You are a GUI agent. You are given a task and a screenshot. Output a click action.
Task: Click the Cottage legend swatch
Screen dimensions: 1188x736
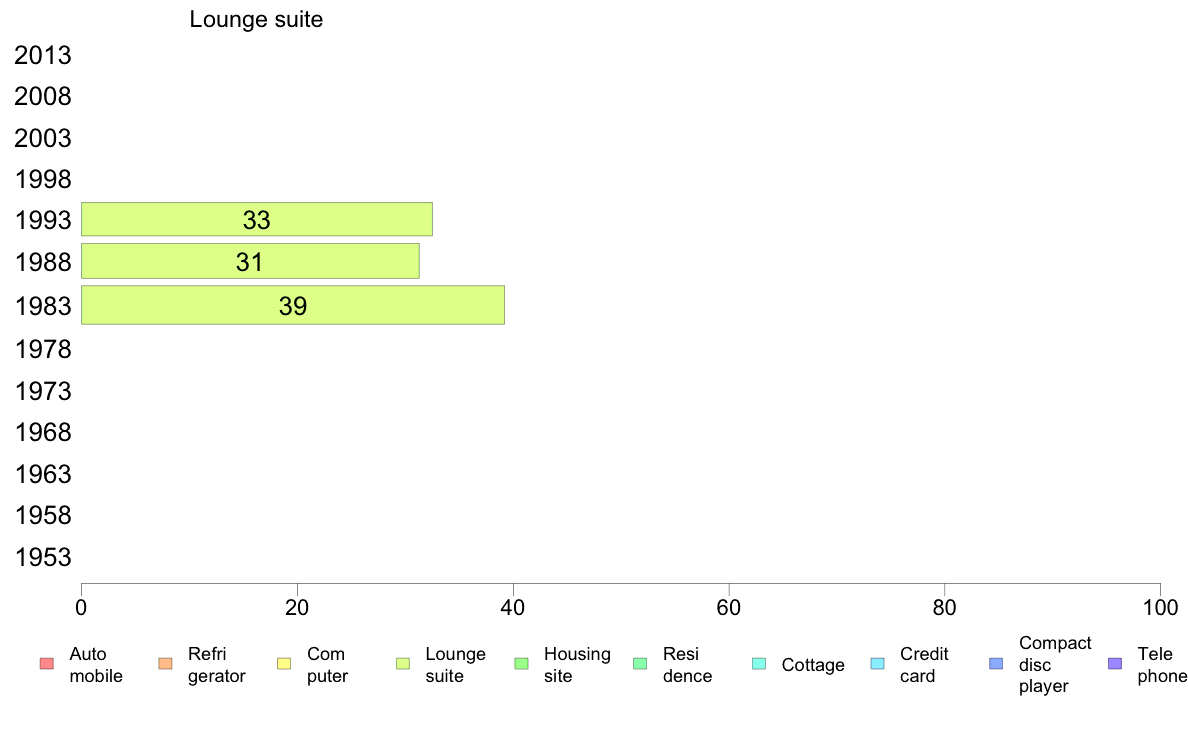click(x=759, y=664)
